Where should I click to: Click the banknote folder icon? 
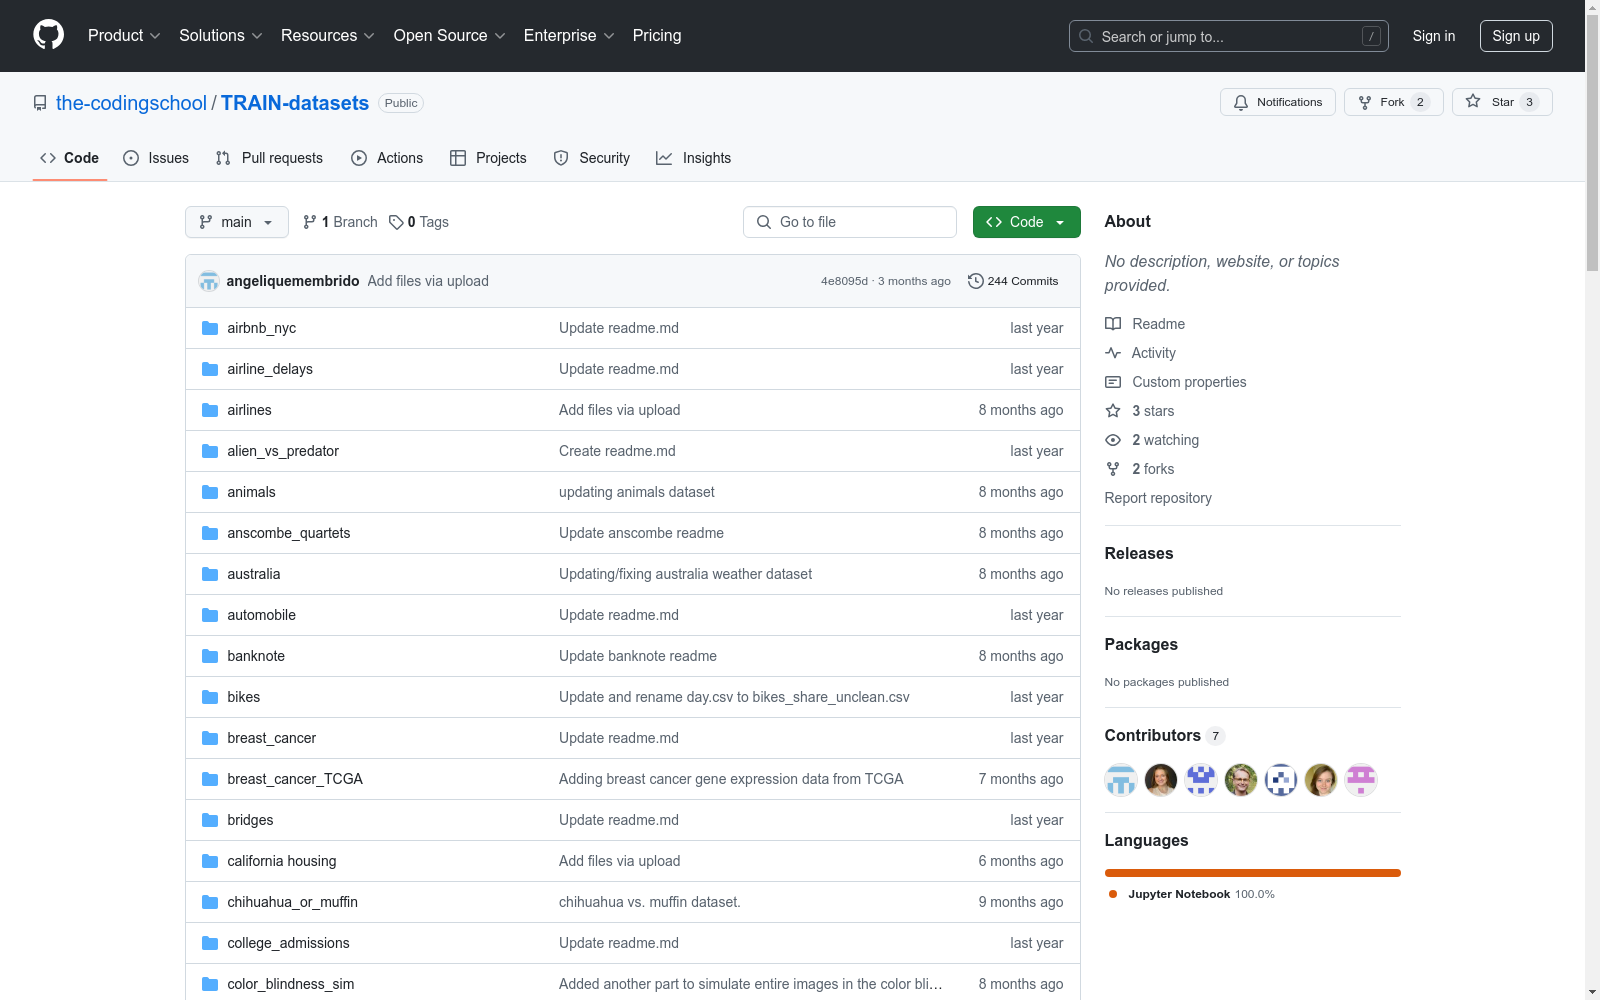click(x=210, y=656)
